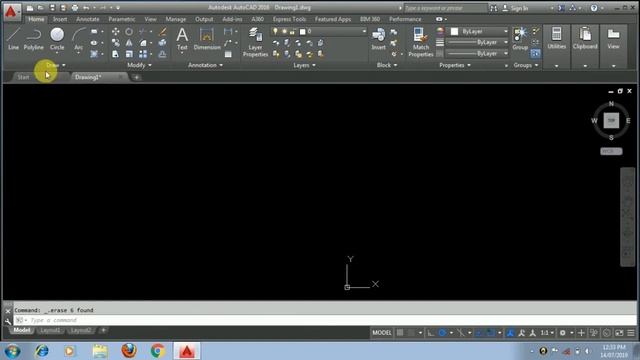Switch to the Layout1 tab

pos(51,330)
